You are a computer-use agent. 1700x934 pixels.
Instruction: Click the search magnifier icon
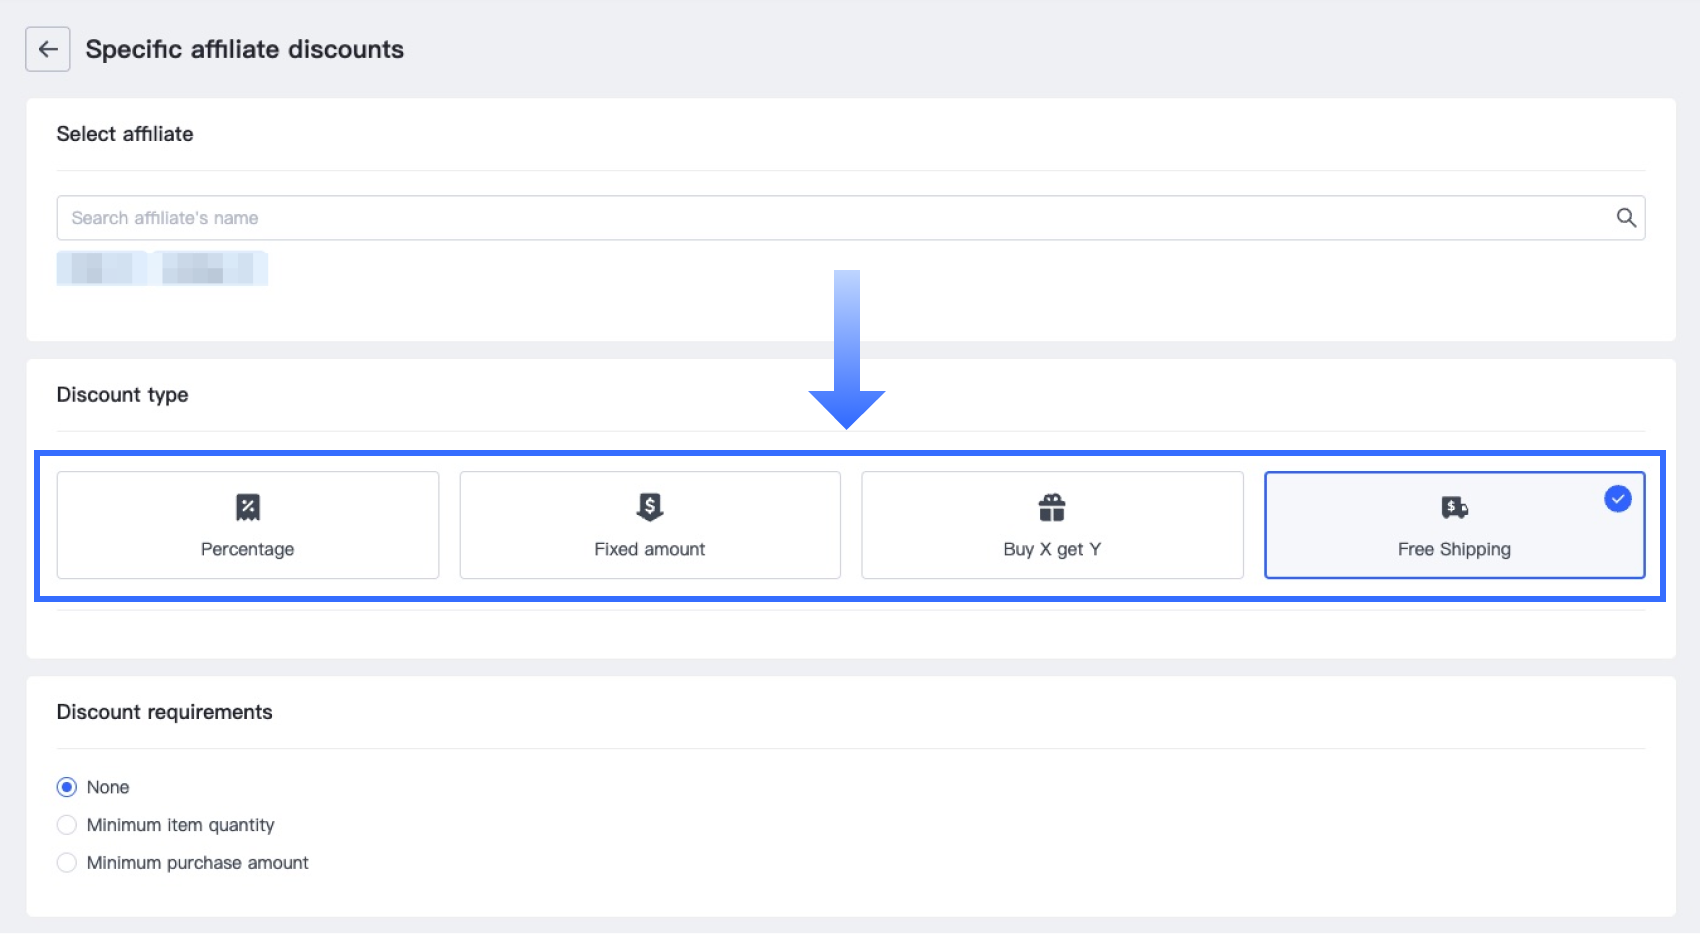point(1626,218)
